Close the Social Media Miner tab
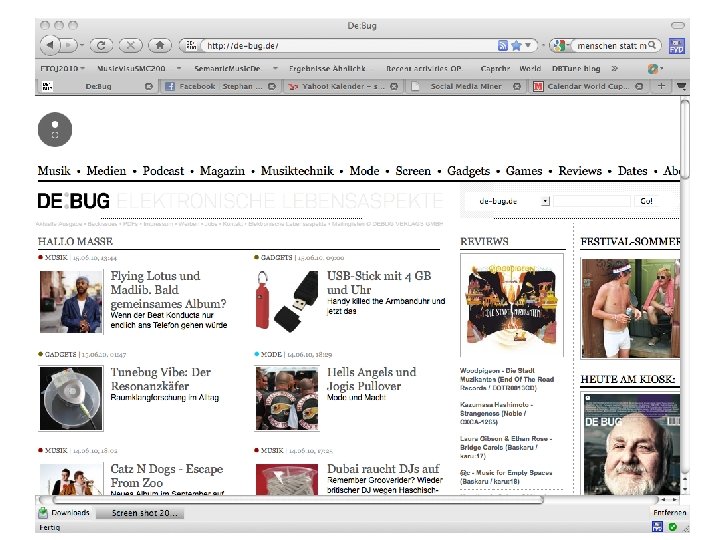The width and height of the screenshot is (720, 540). 517,86
